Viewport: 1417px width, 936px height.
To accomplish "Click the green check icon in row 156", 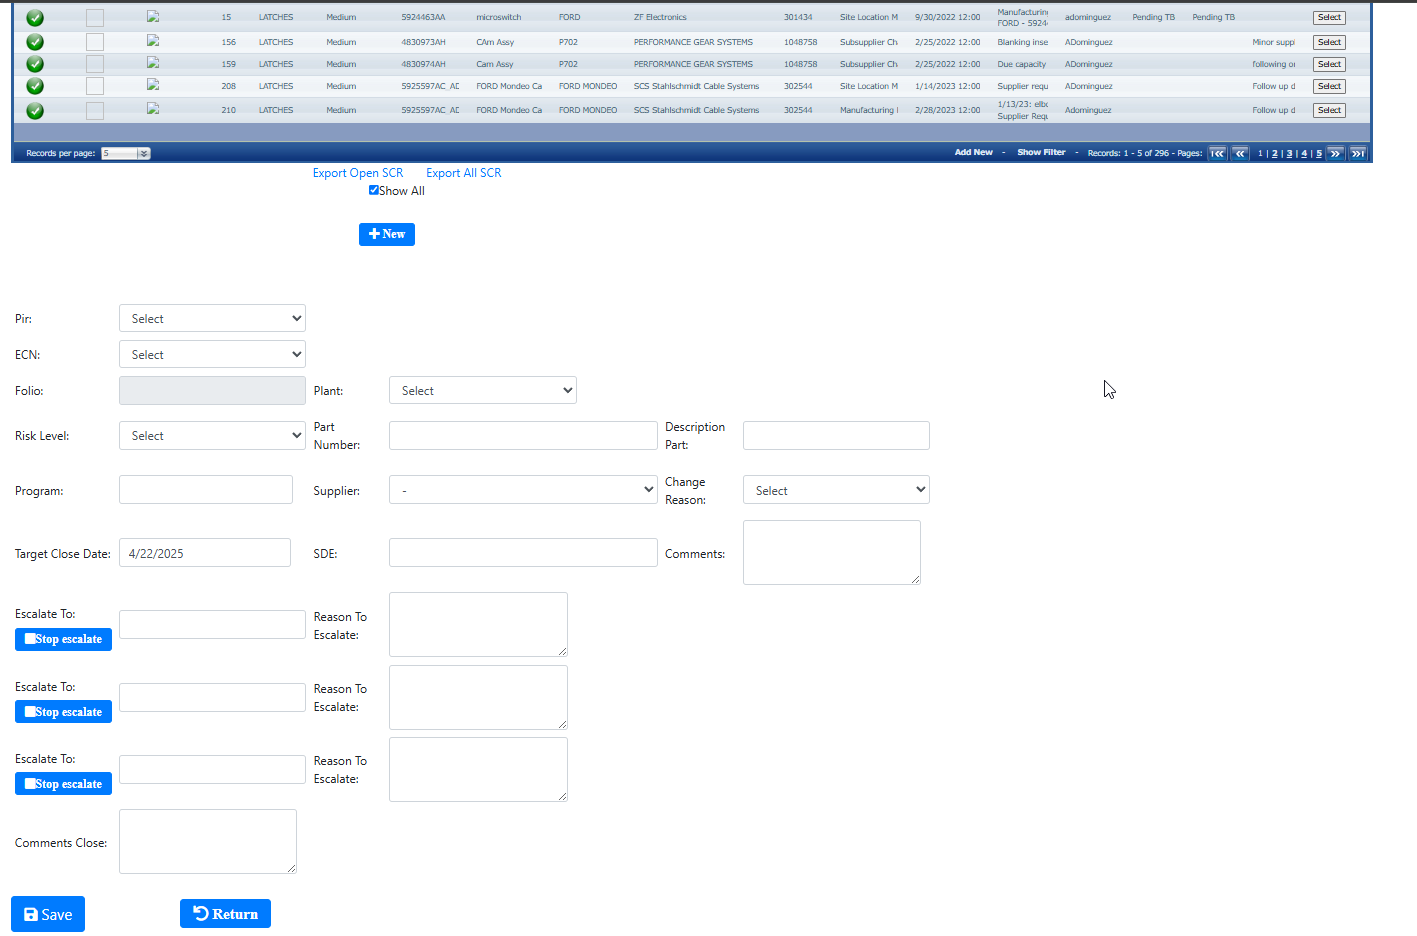I will (35, 42).
